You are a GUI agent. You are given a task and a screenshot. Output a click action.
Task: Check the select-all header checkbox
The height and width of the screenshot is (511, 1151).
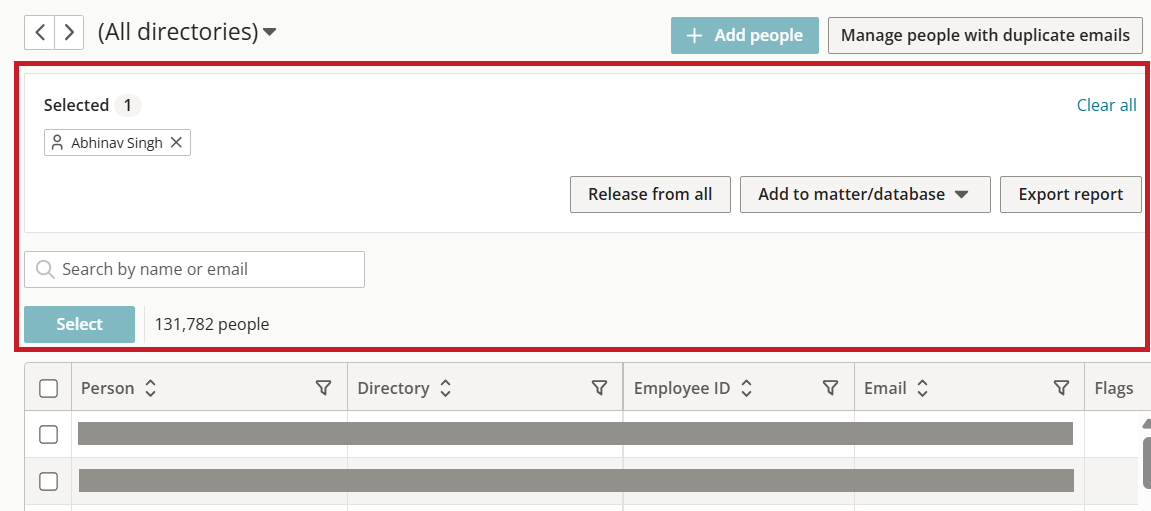pos(48,388)
